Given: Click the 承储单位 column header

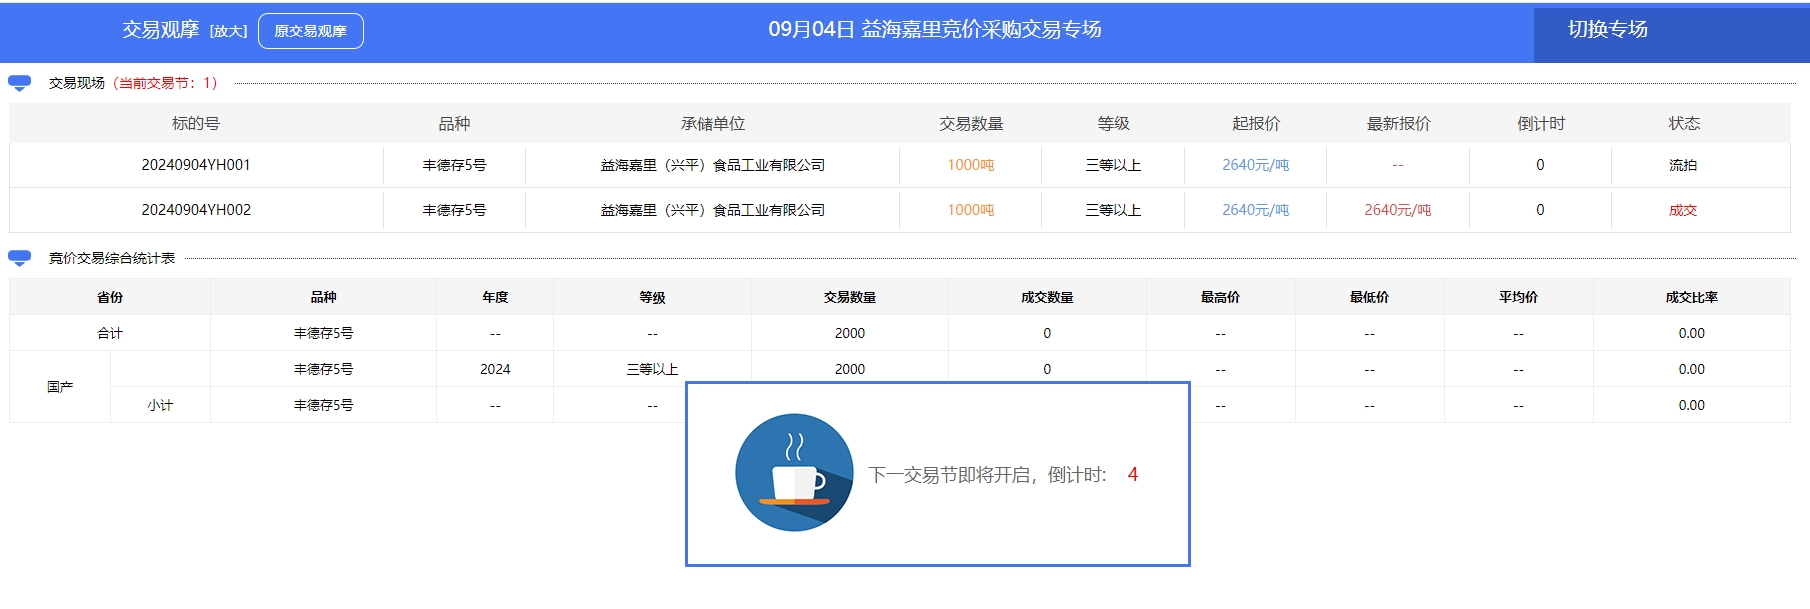Looking at the screenshot, I should tap(713, 124).
